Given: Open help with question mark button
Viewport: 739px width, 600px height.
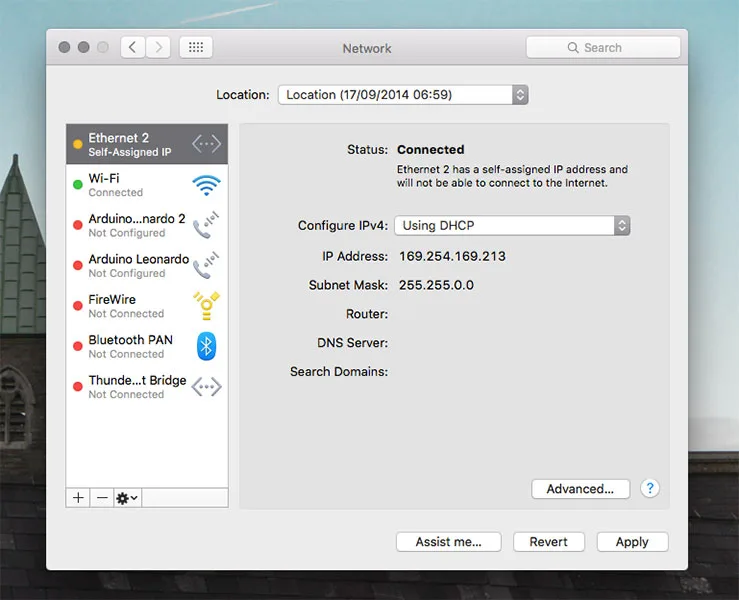Looking at the screenshot, I should pyautogui.click(x=650, y=489).
